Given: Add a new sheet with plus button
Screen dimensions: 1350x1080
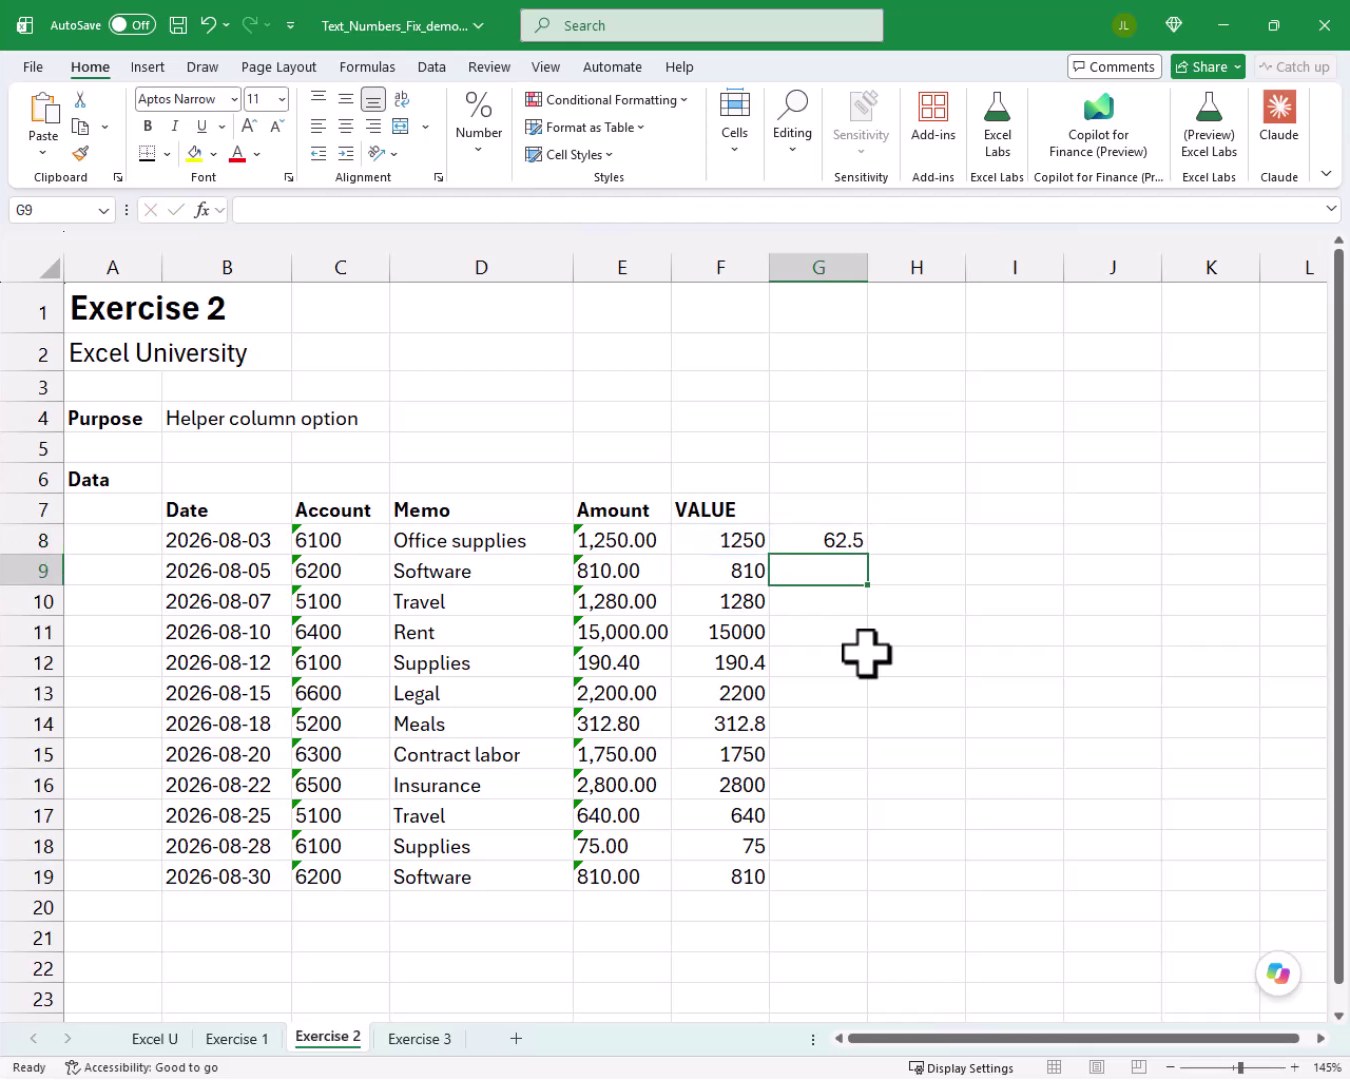Looking at the screenshot, I should point(516,1039).
